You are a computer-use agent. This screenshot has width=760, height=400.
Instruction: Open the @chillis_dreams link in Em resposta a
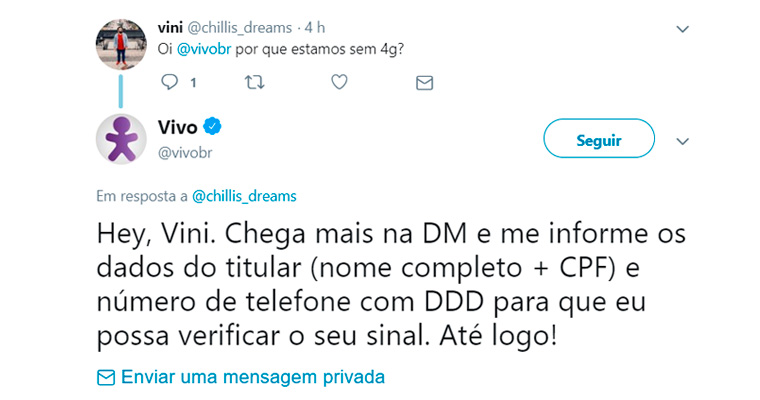pos(243,195)
